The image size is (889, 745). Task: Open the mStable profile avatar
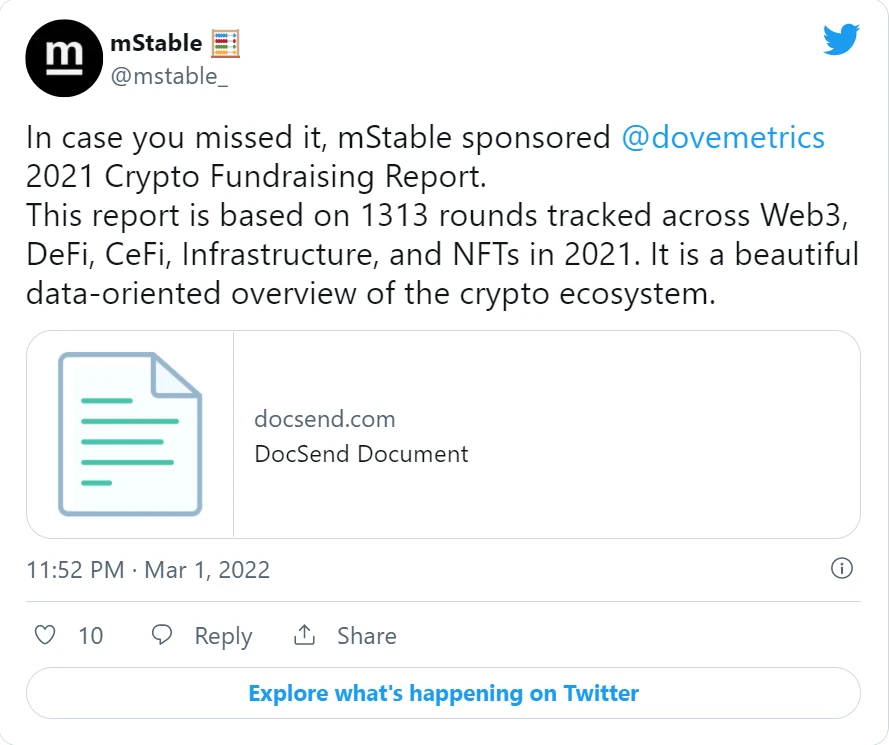pos(64,58)
